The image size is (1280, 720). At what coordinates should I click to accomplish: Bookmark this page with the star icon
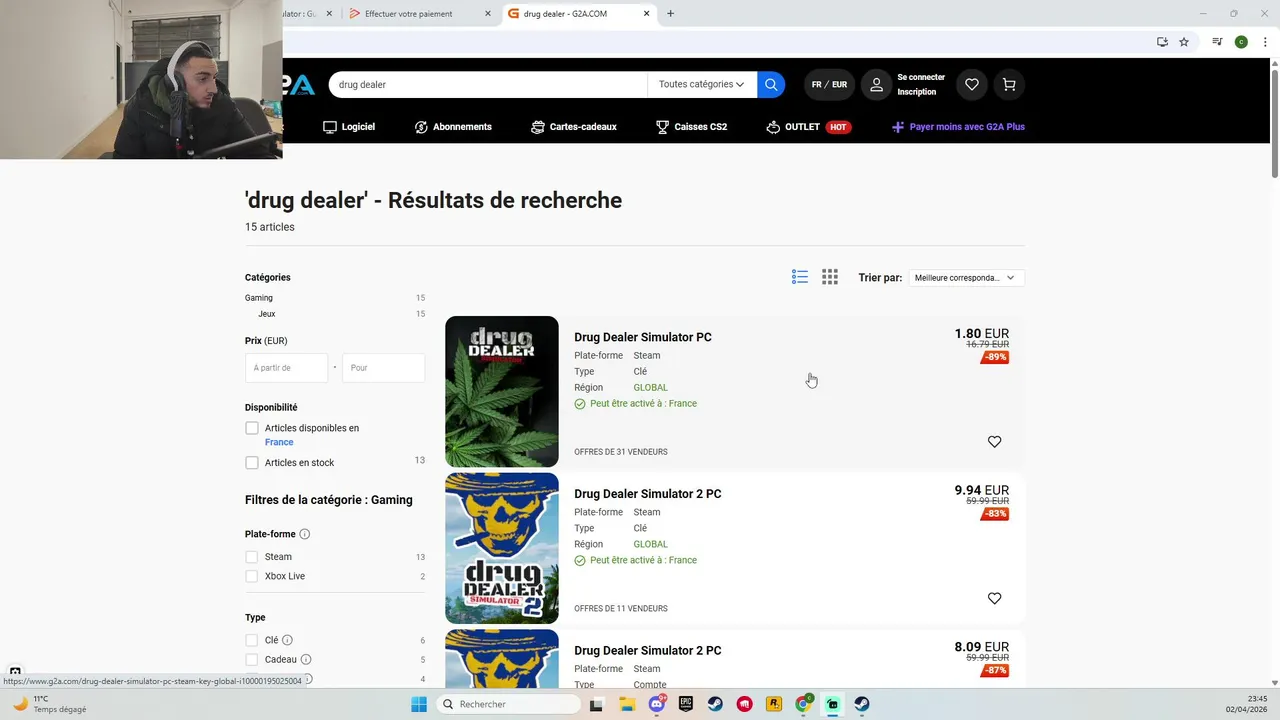click(x=1184, y=42)
